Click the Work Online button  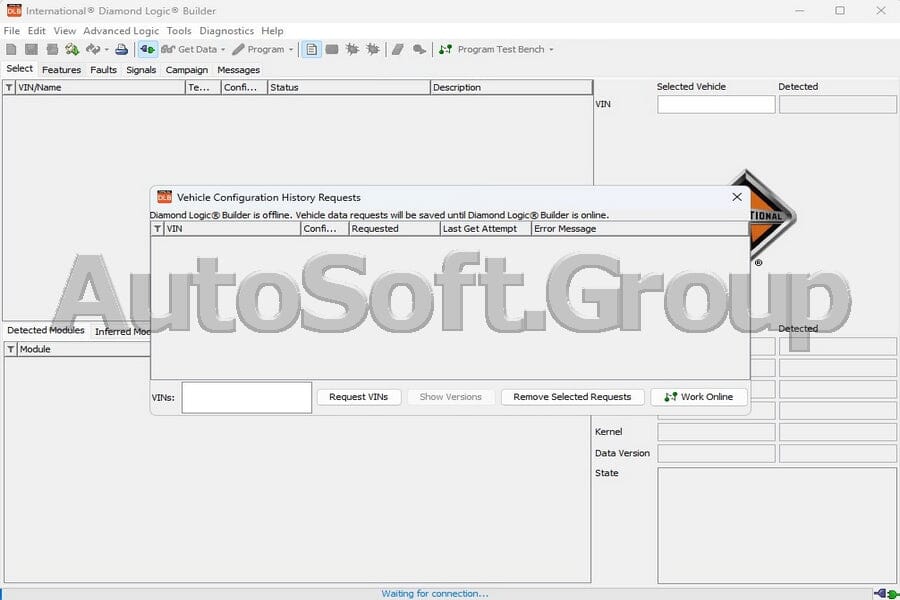(x=699, y=397)
